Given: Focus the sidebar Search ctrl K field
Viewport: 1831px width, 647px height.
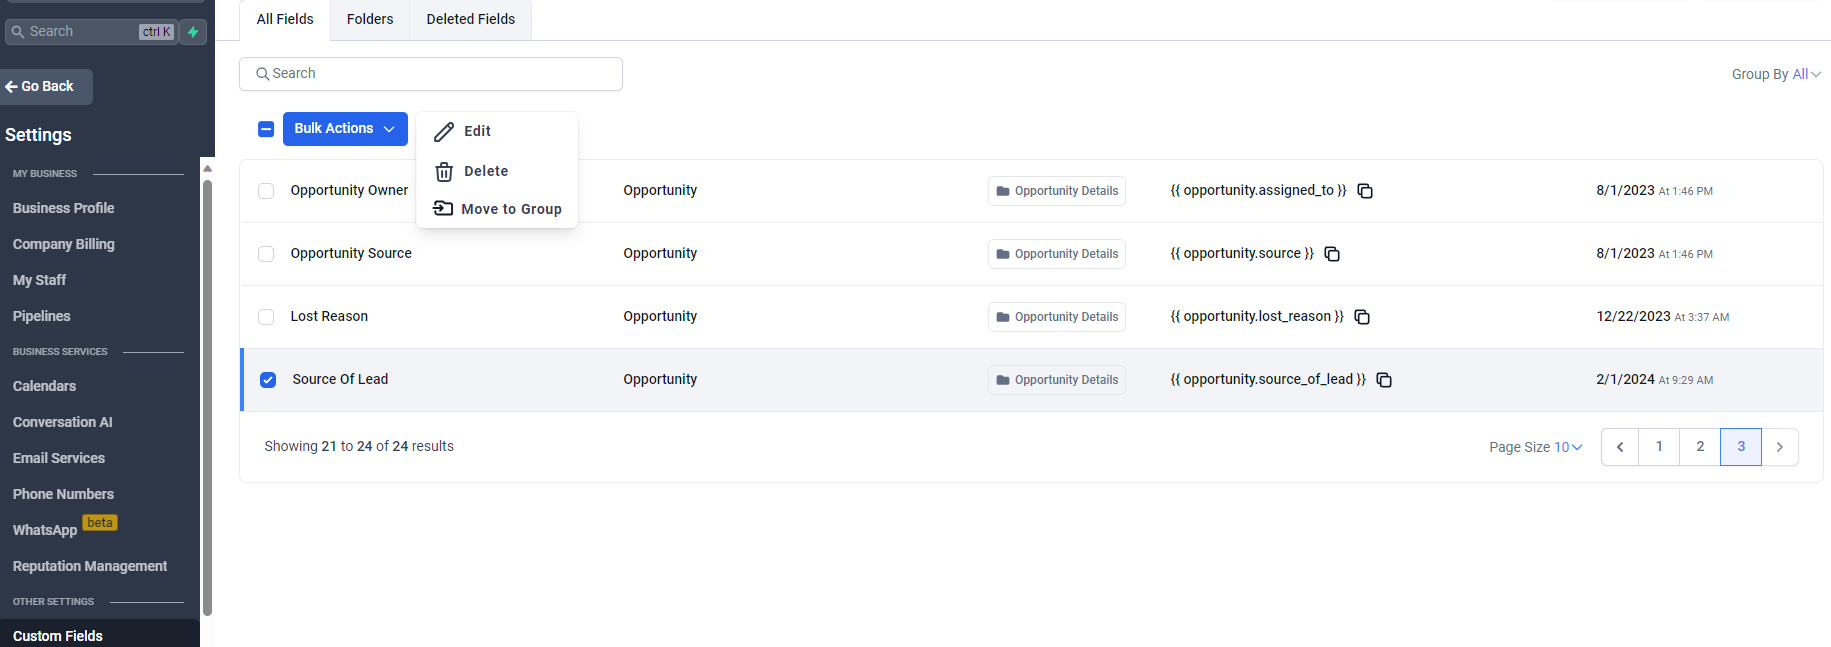Looking at the screenshot, I should (x=91, y=32).
